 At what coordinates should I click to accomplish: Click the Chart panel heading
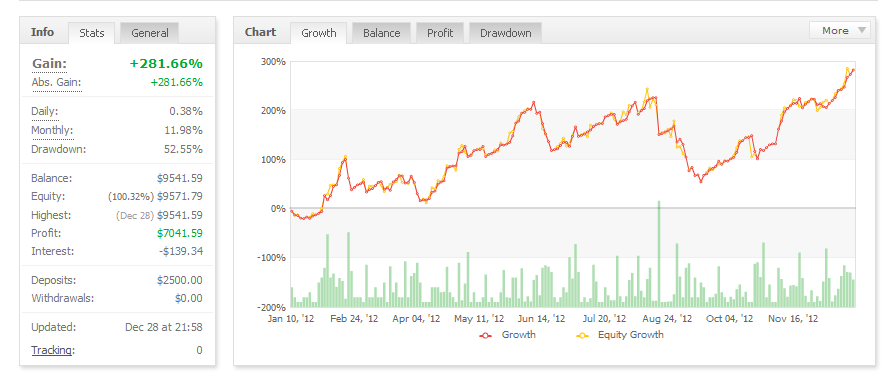coord(260,32)
